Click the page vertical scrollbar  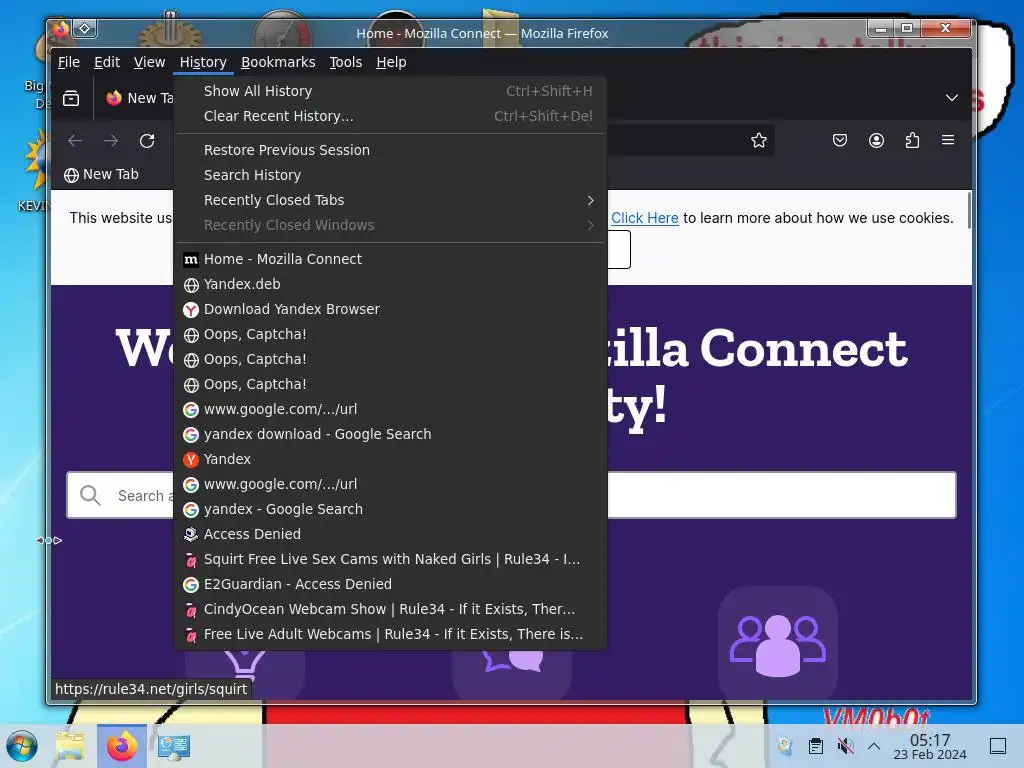pyautogui.click(x=969, y=210)
